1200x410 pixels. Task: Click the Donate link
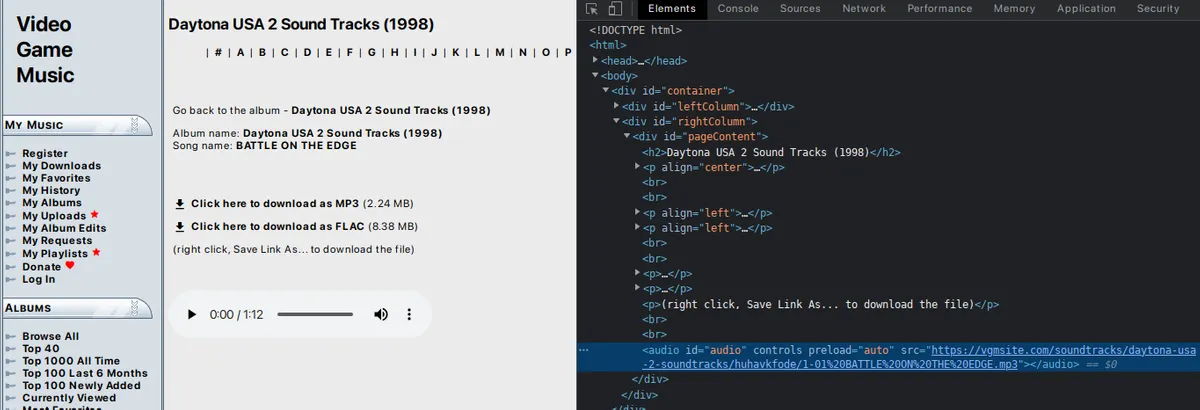coord(42,267)
